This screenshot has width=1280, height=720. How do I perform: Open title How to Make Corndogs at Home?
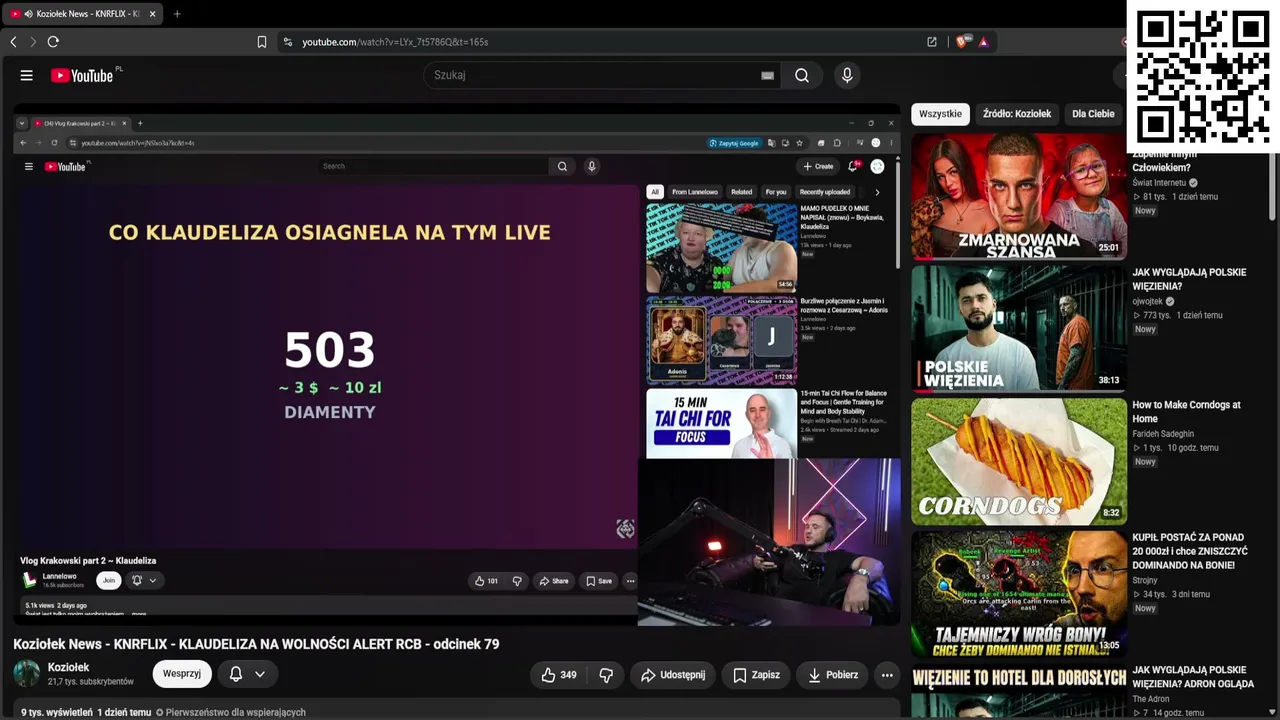click(1186, 412)
